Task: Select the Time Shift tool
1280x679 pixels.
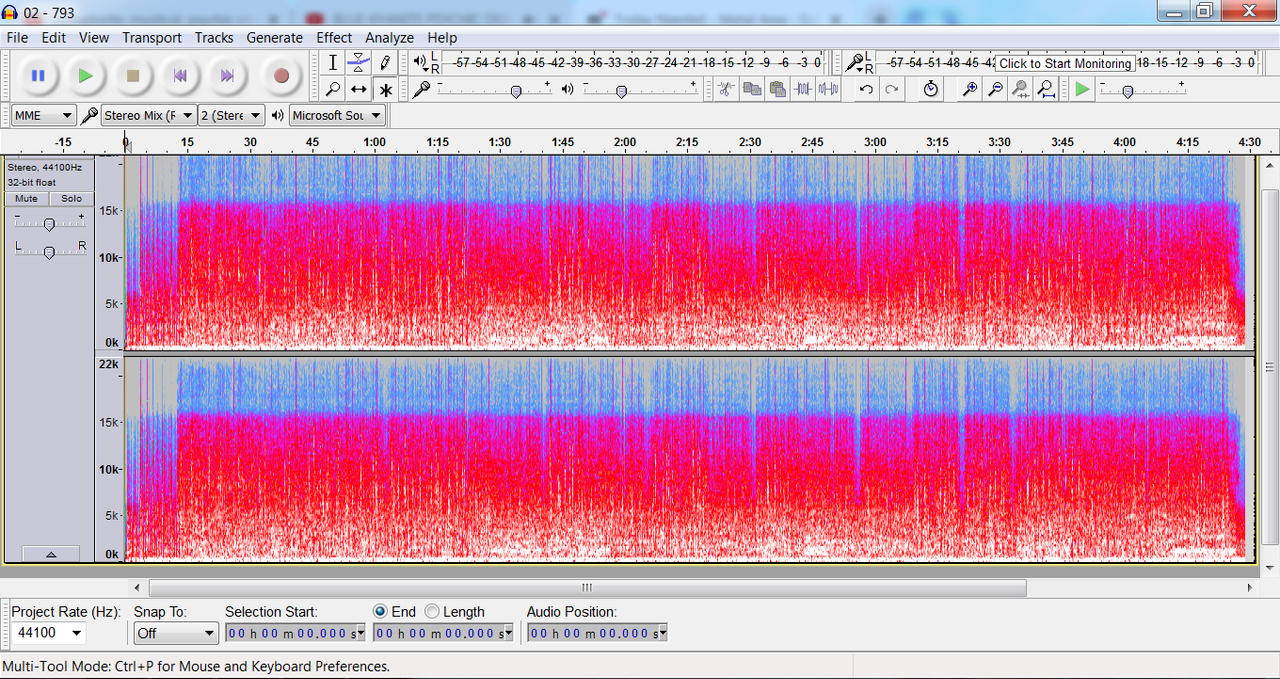Action: click(359, 89)
